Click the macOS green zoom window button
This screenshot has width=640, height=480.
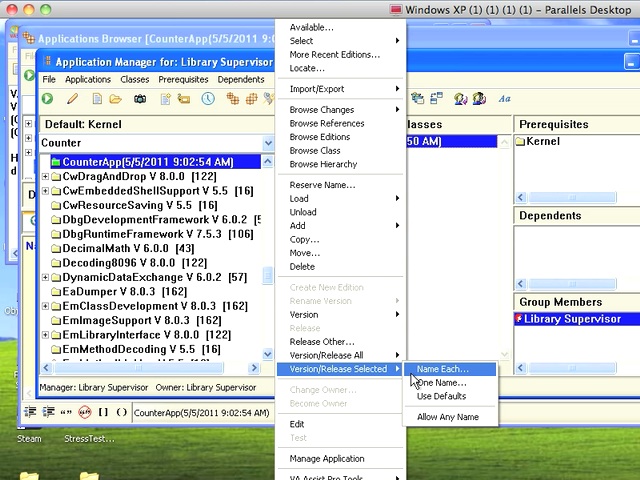click(45, 9)
